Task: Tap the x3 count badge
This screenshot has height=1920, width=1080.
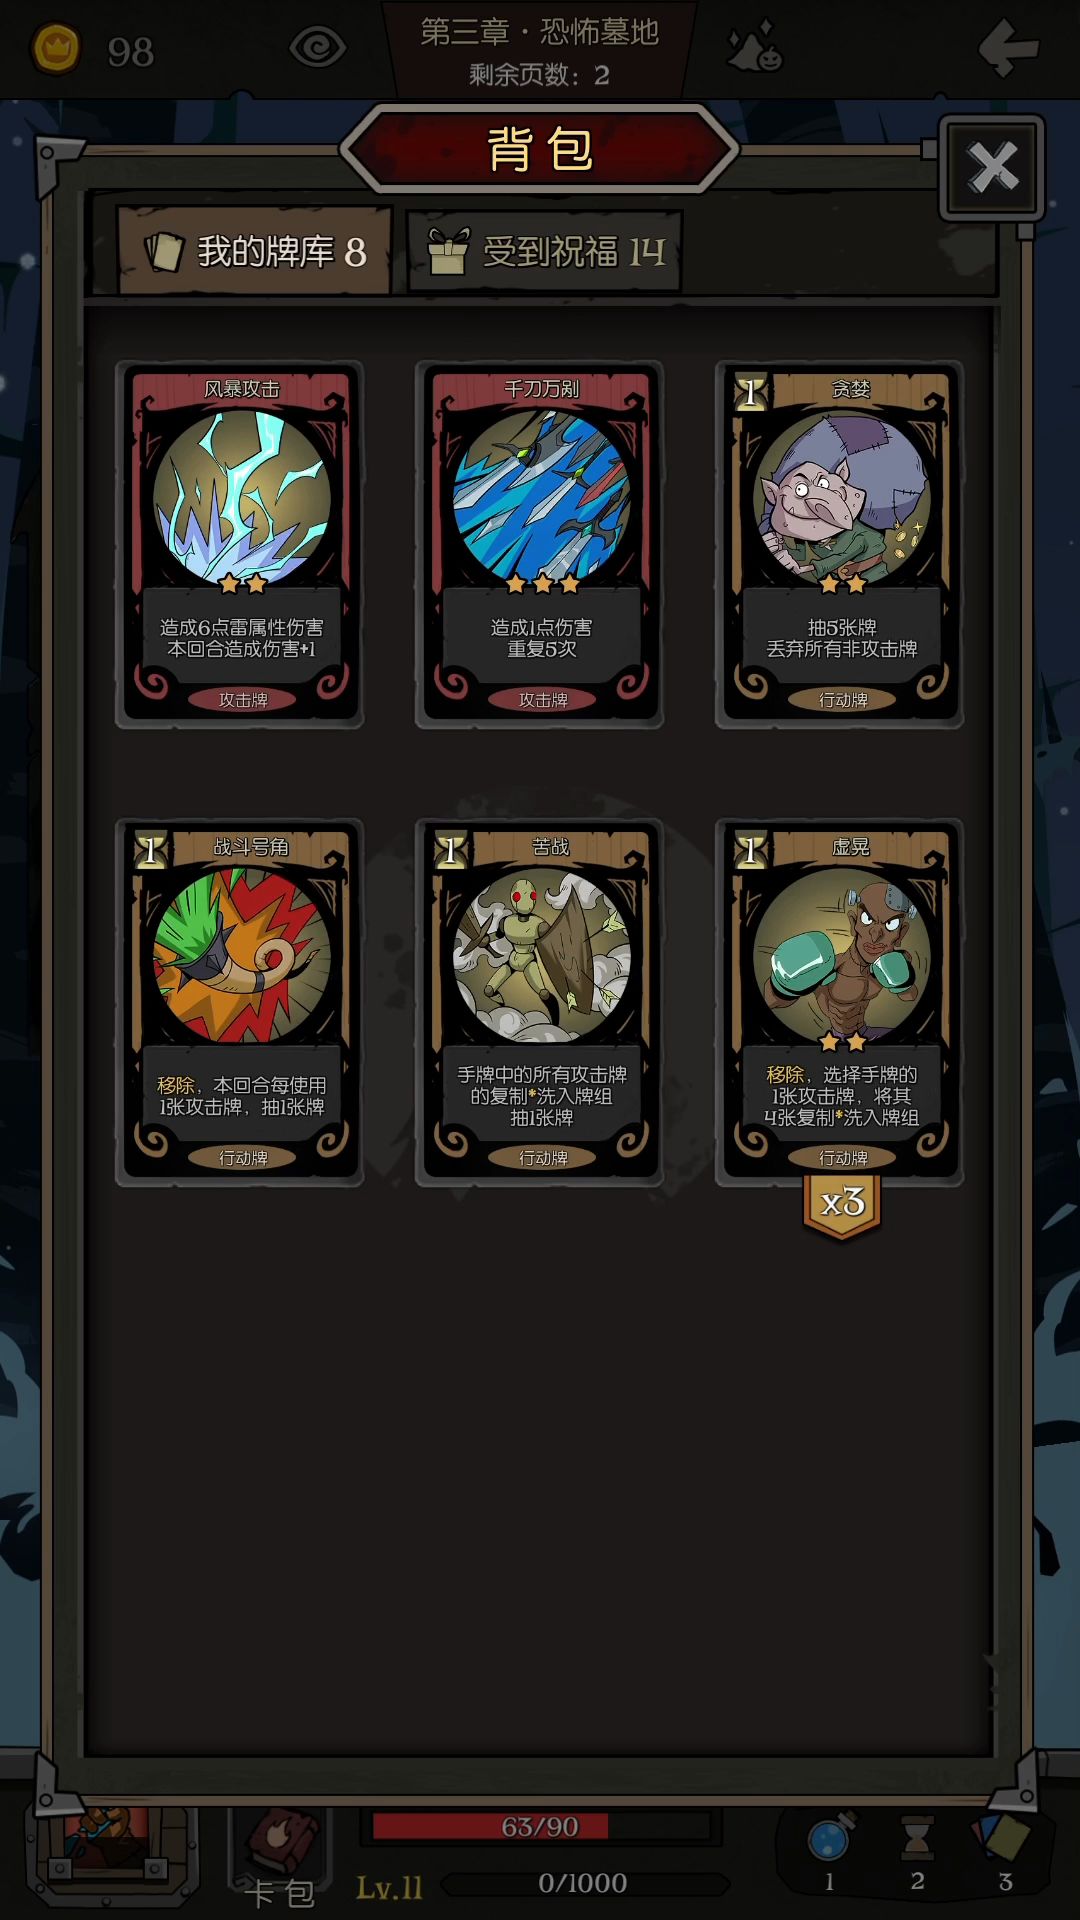Action: 842,1205
